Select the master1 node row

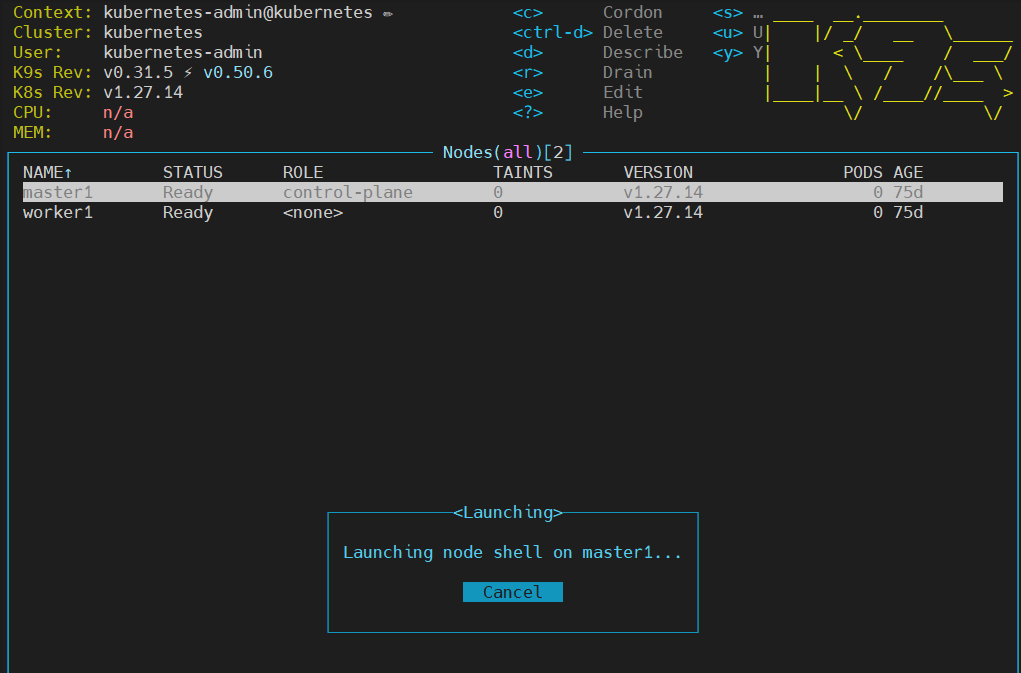coord(58,192)
